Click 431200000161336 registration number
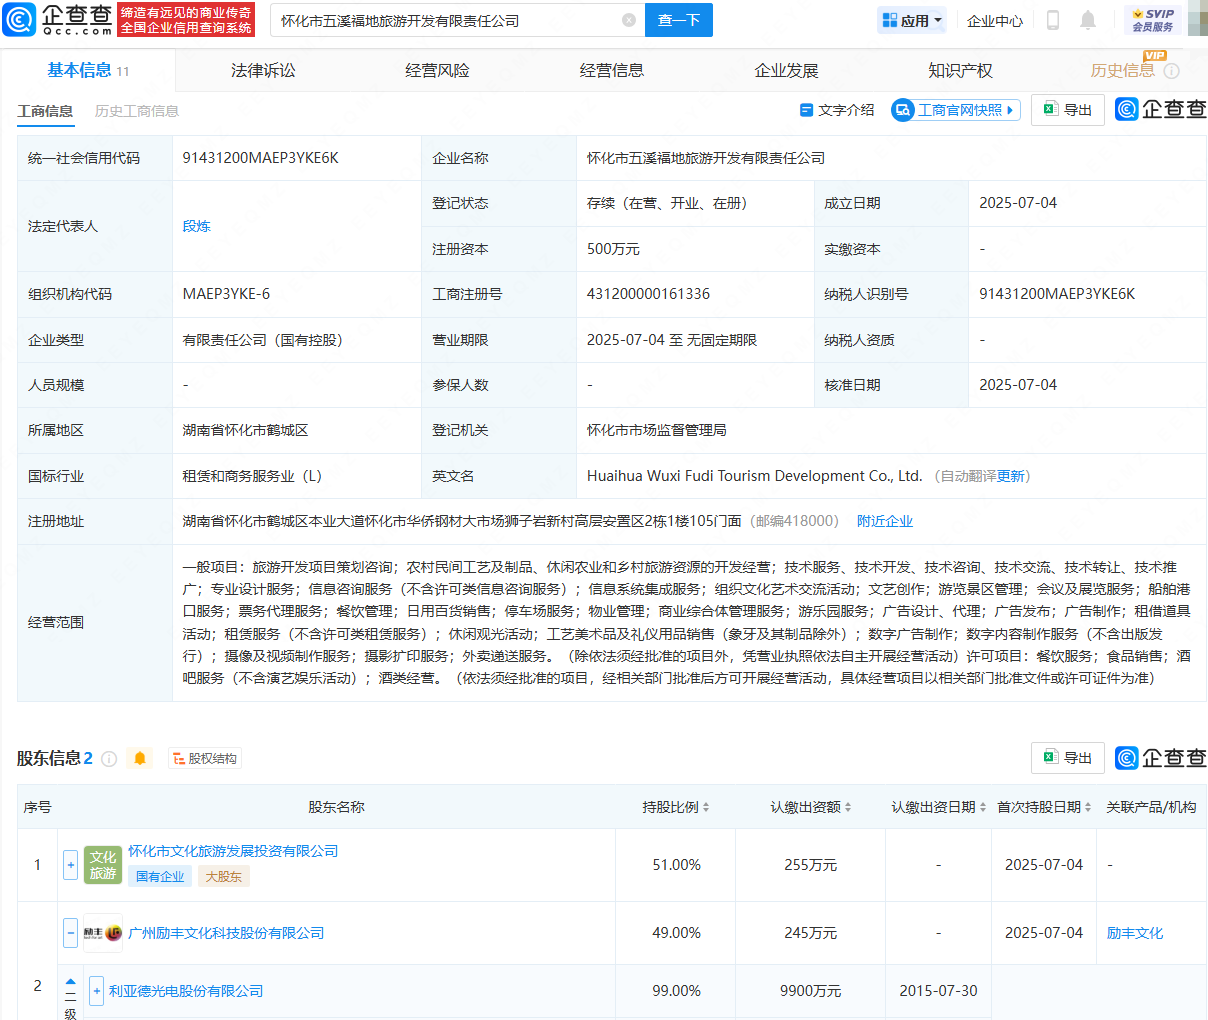 (648, 294)
